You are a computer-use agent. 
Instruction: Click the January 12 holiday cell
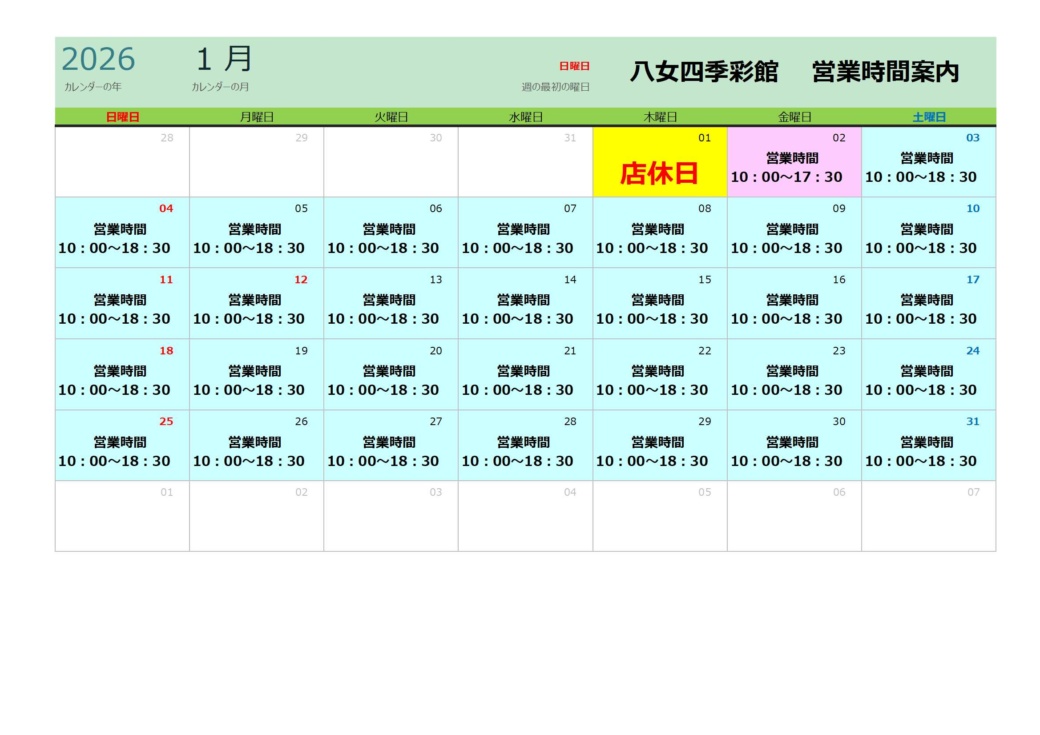pyautogui.click(x=256, y=304)
